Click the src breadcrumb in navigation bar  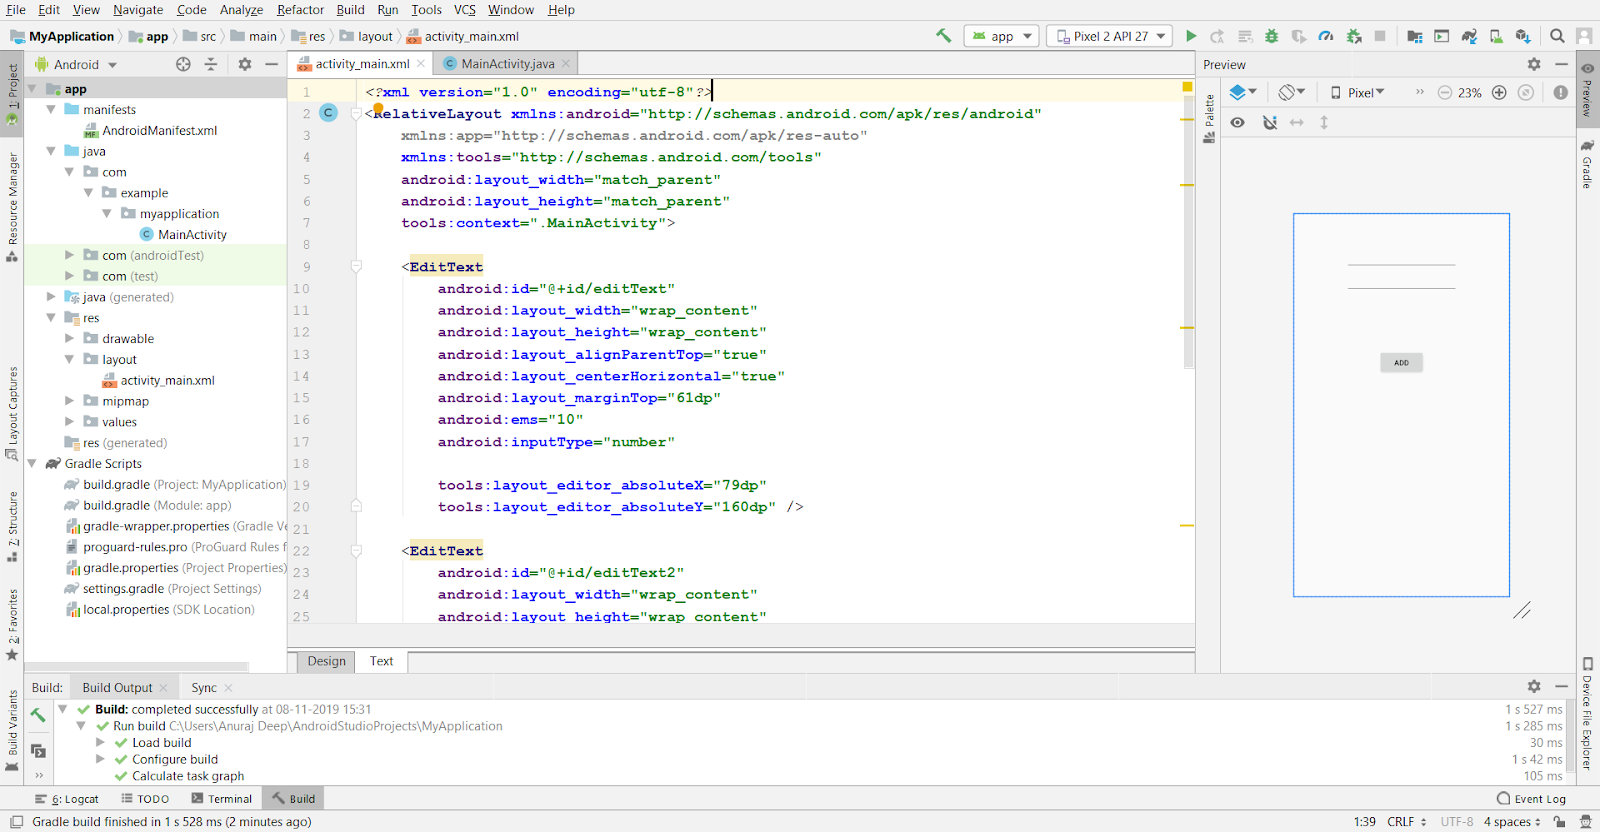(x=200, y=36)
